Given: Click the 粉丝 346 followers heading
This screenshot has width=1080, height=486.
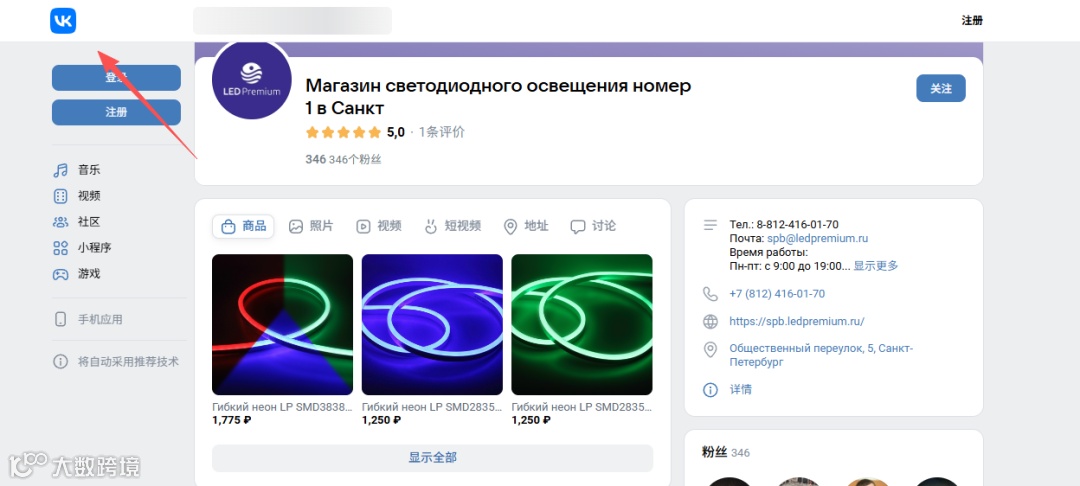Looking at the screenshot, I should [726, 452].
